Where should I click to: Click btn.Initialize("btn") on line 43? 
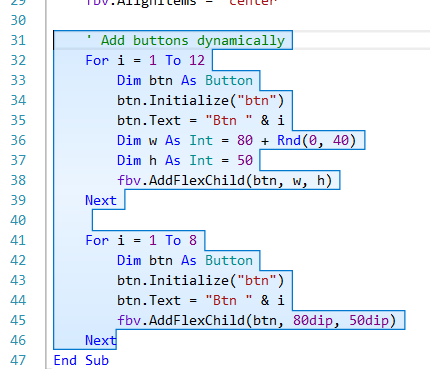coord(201,280)
